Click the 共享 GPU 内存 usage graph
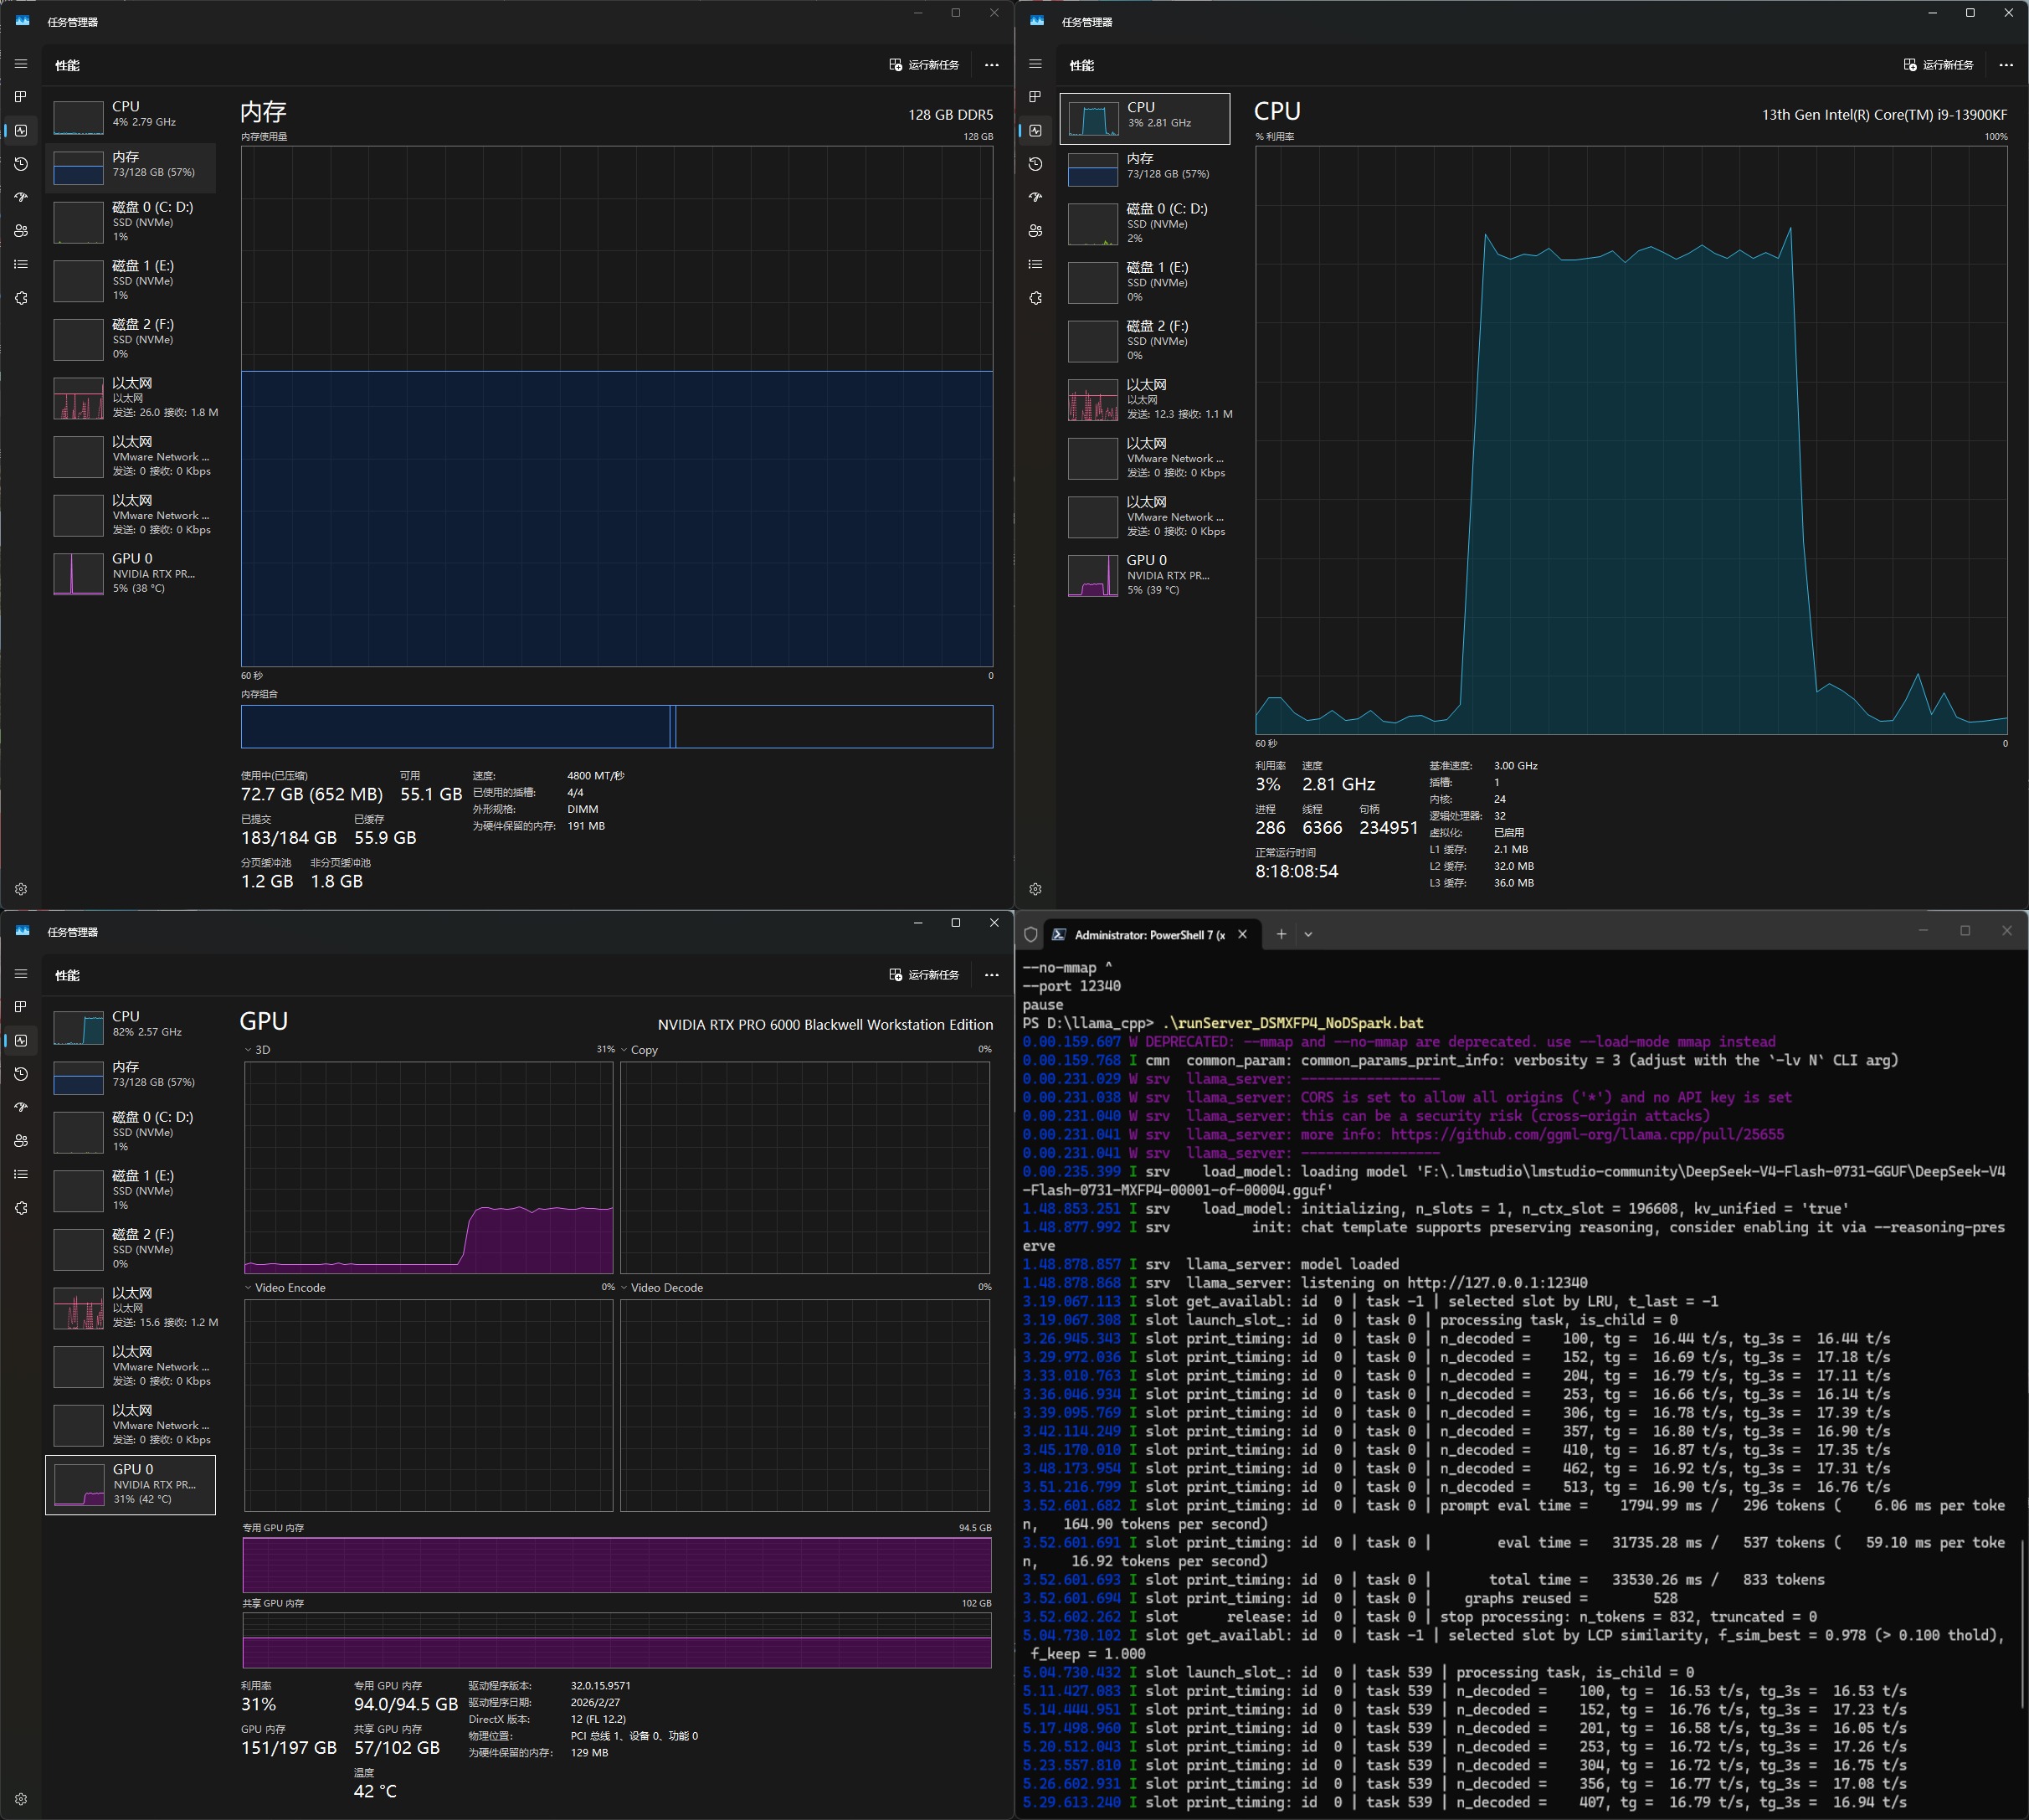Viewport: 2029px width, 1820px height. pyautogui.click(x=617, y=1640)
